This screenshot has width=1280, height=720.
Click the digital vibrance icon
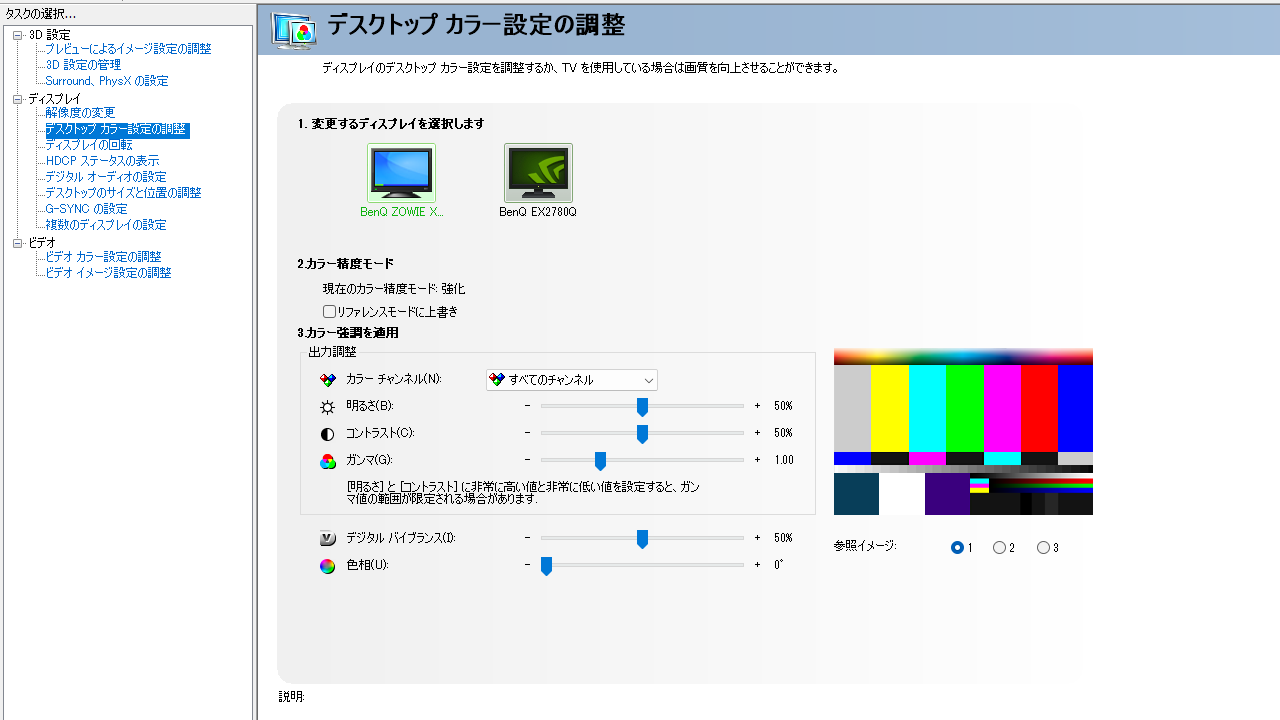[327, 539]
